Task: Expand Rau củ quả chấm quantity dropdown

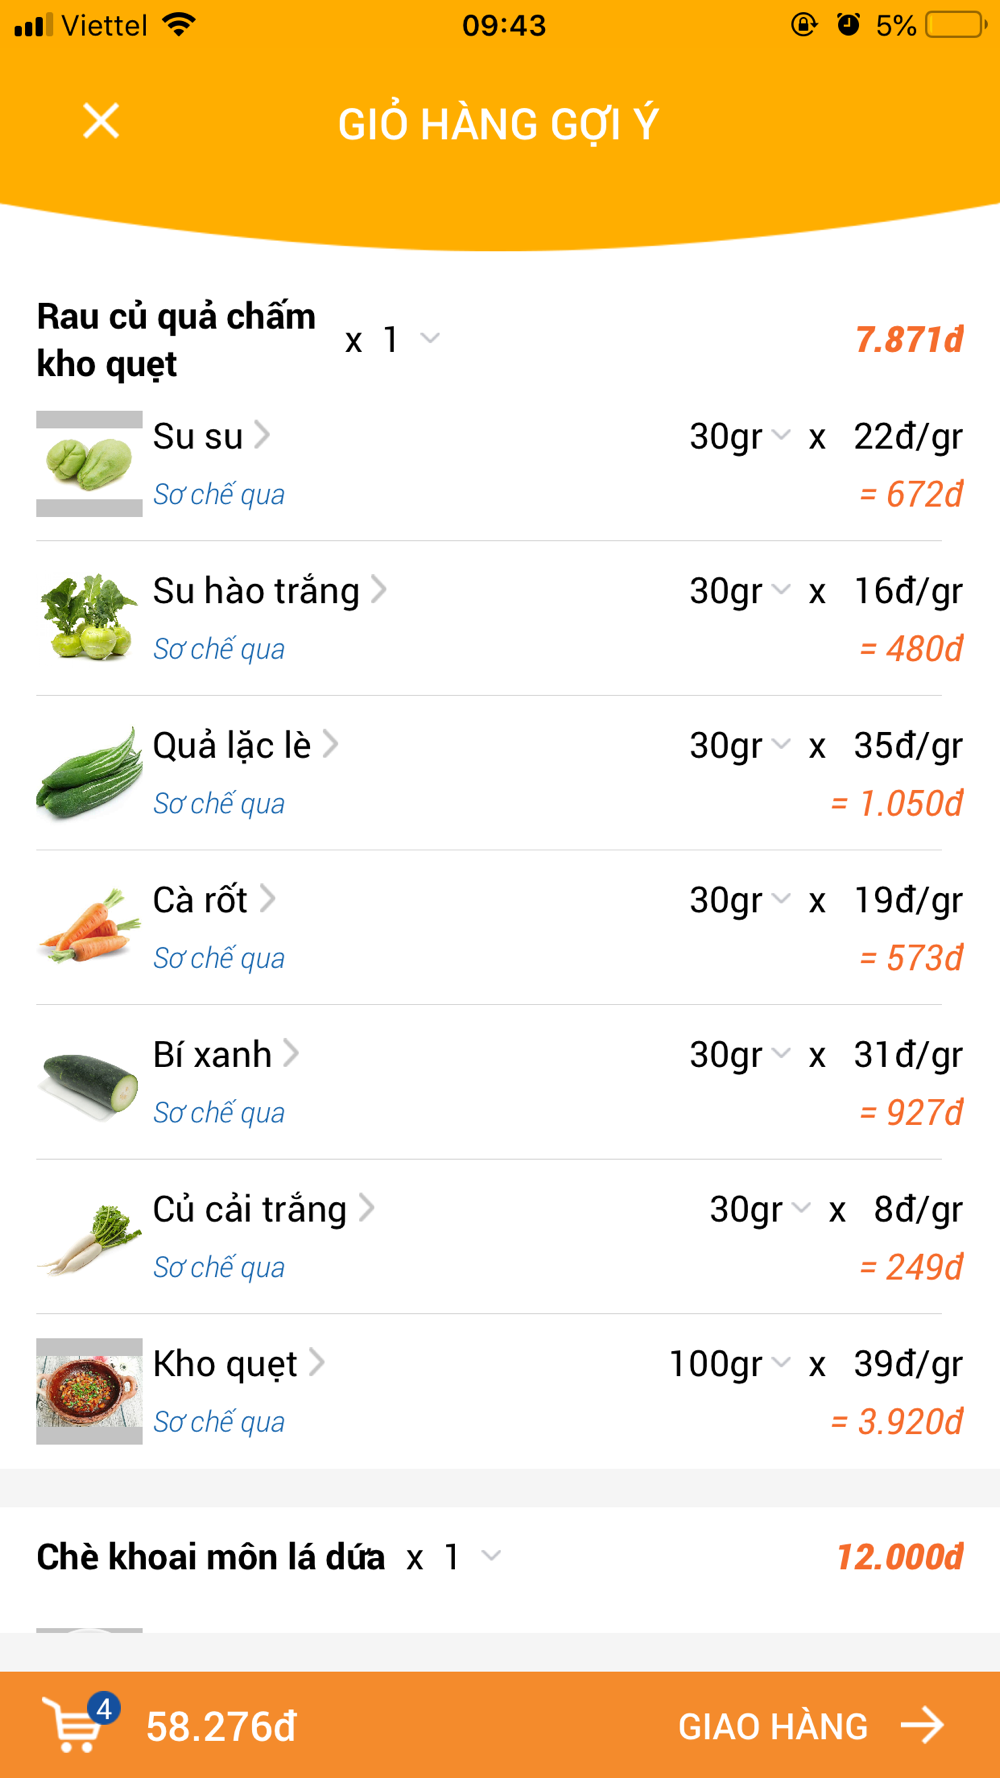Action: 430,339
